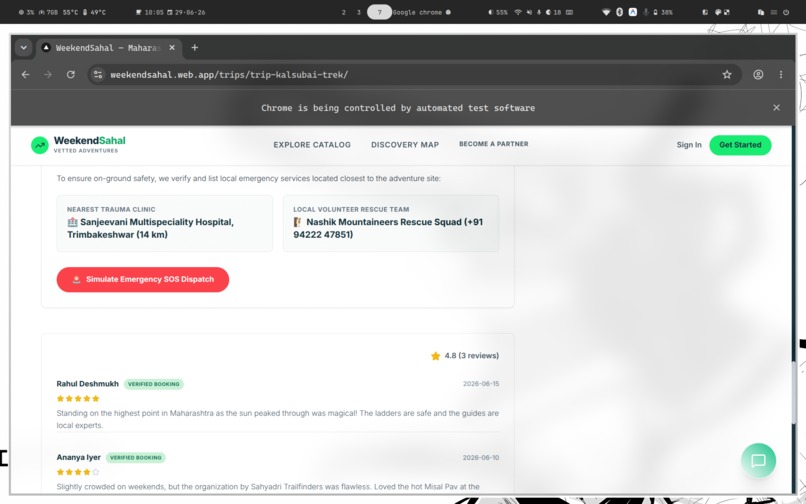This screenshot has height=504, width=806.
Task: Click the siren icon on SOS button
Action: pos(76,280)
